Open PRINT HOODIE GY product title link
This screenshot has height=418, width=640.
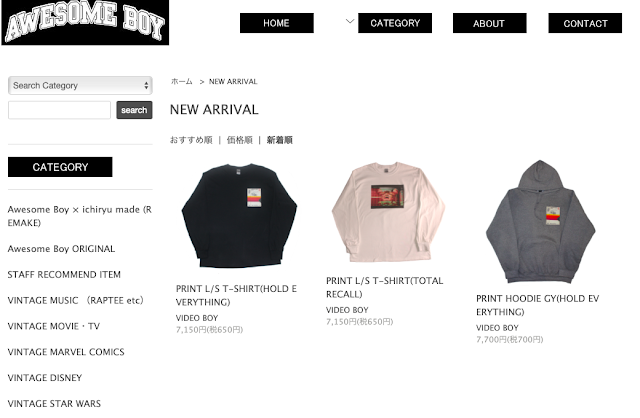click(537, 305)
